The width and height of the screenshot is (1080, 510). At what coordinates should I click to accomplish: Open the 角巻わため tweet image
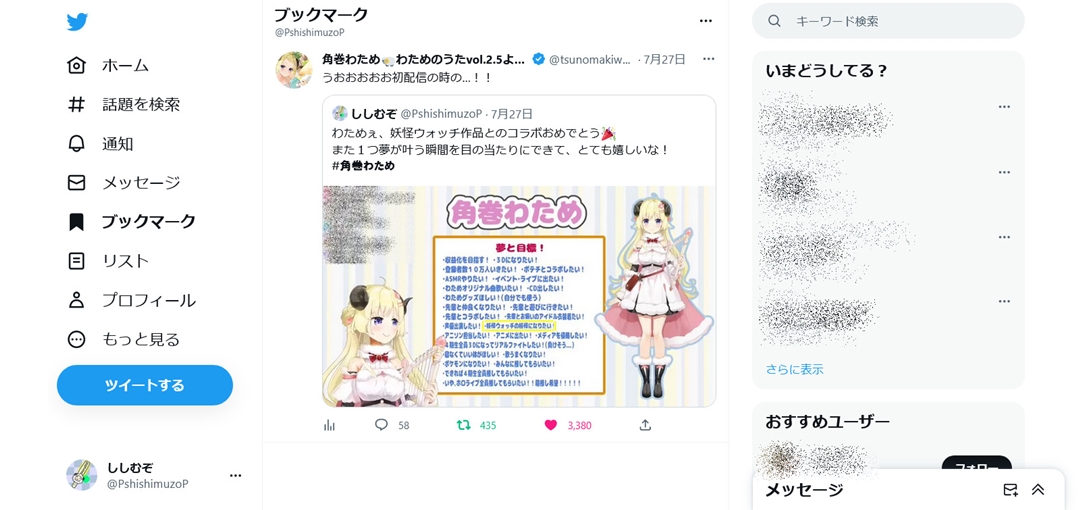click(519, 296)
